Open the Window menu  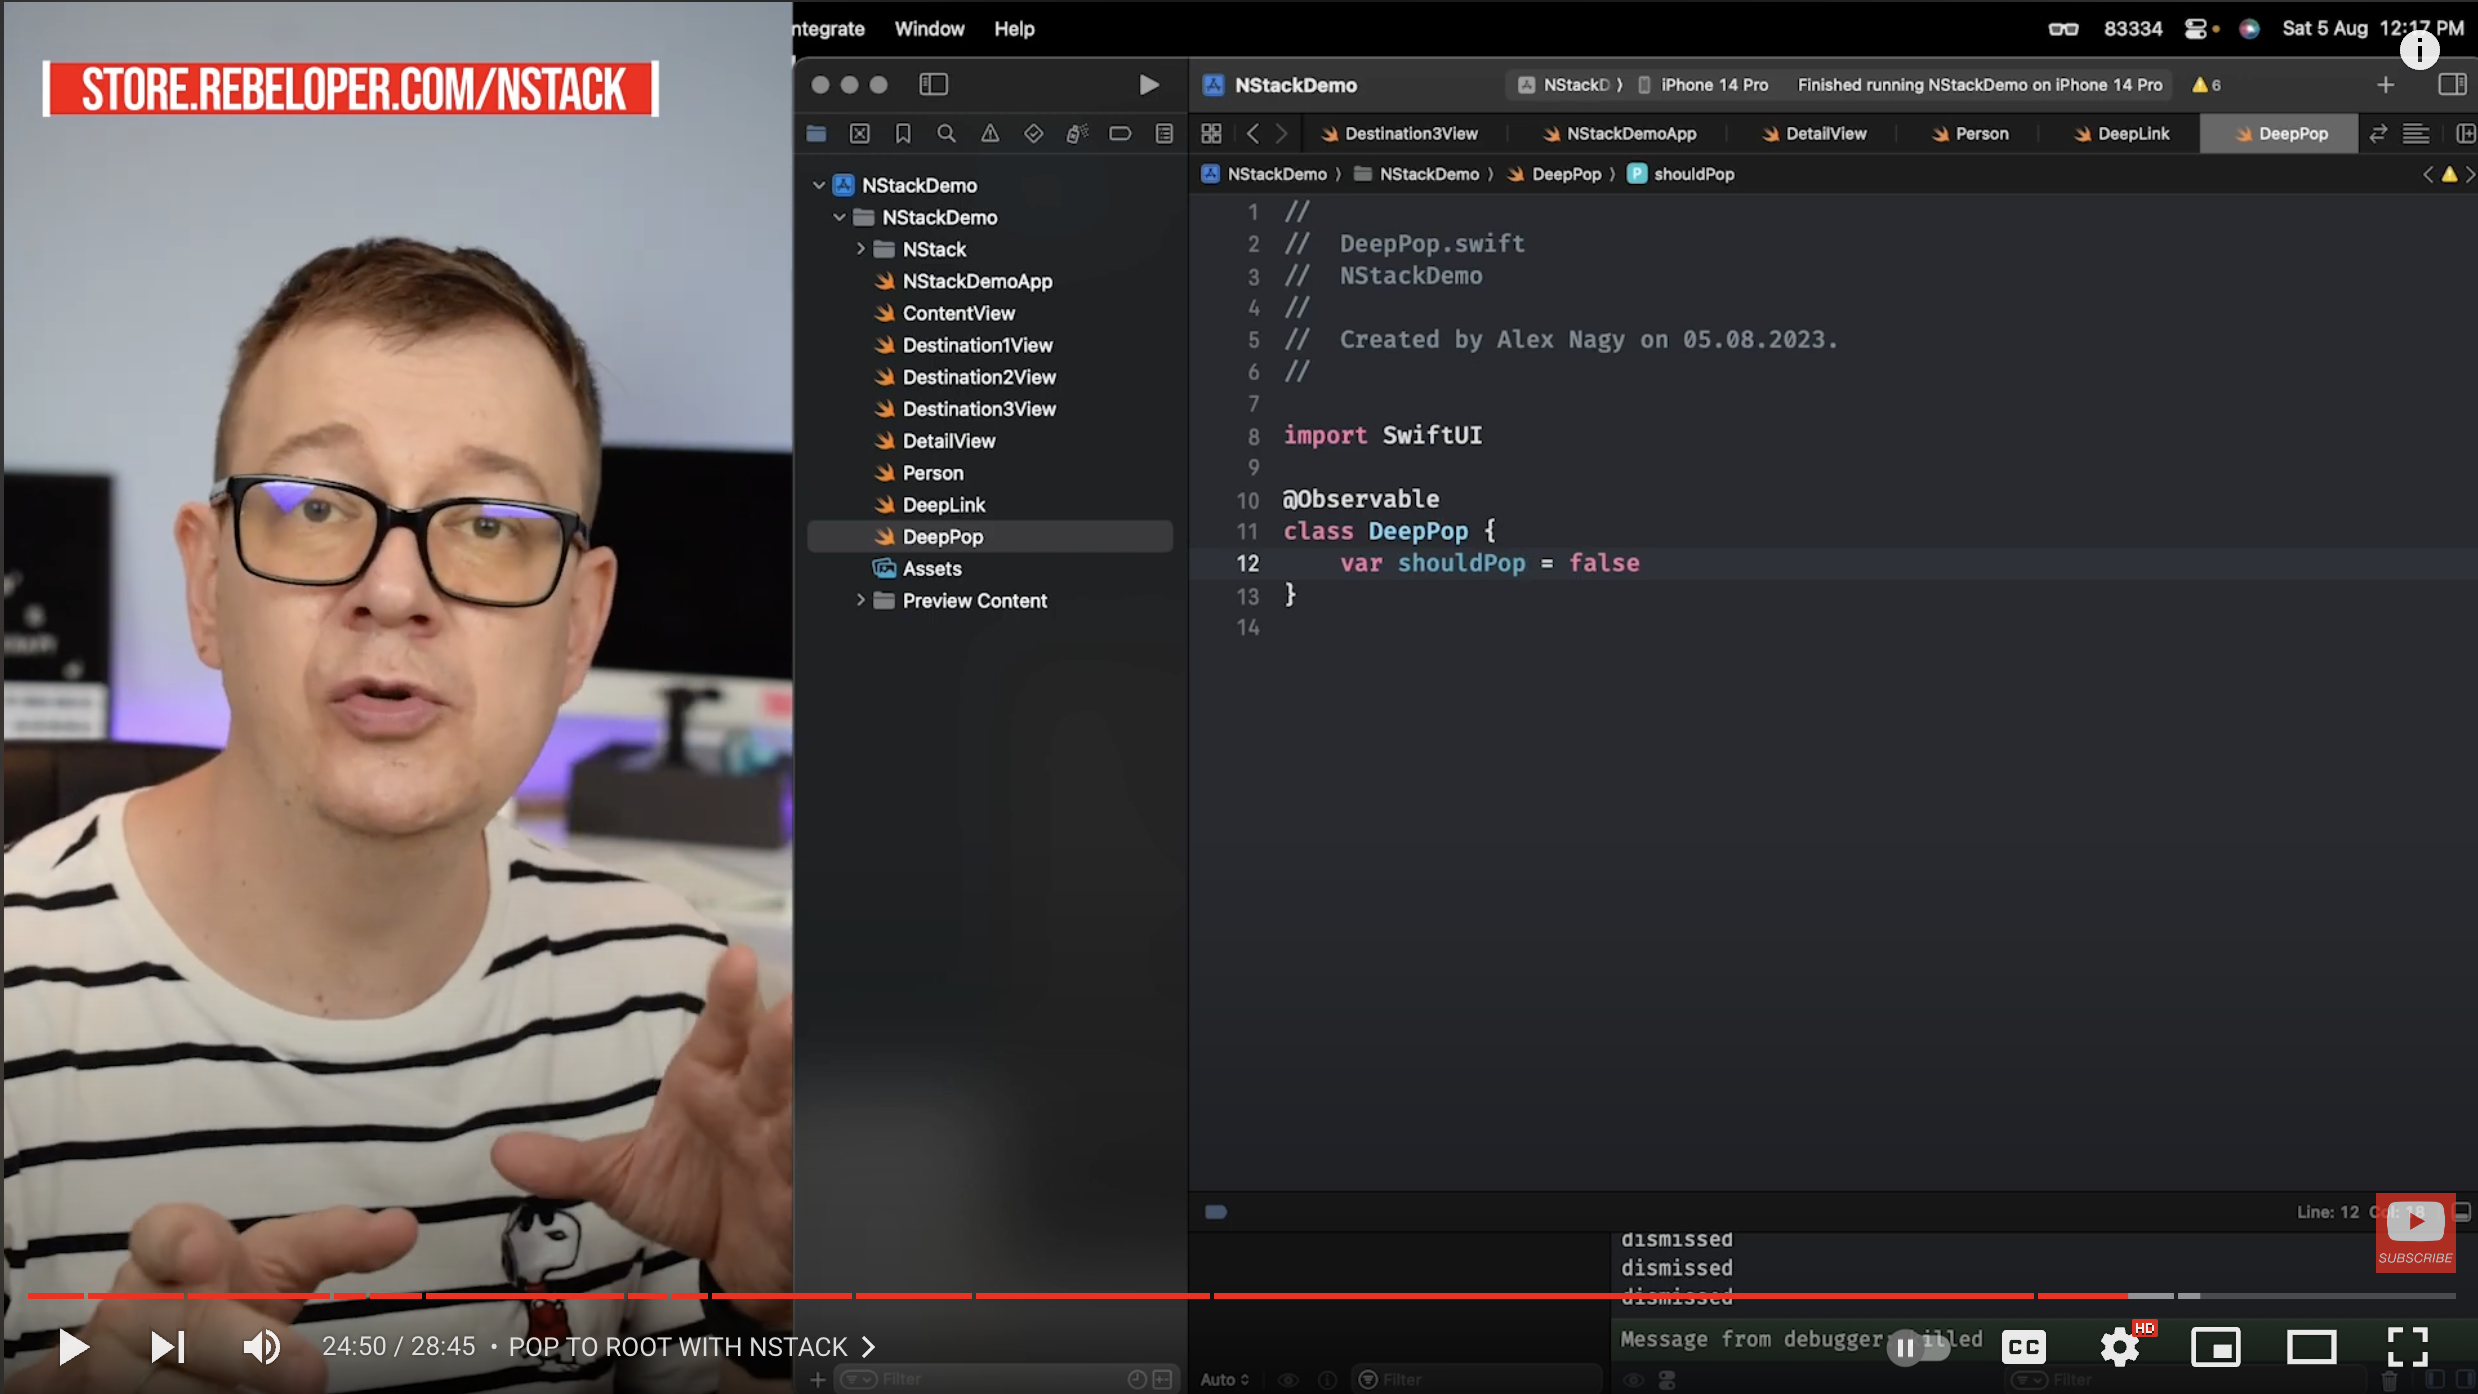(929, 29)
